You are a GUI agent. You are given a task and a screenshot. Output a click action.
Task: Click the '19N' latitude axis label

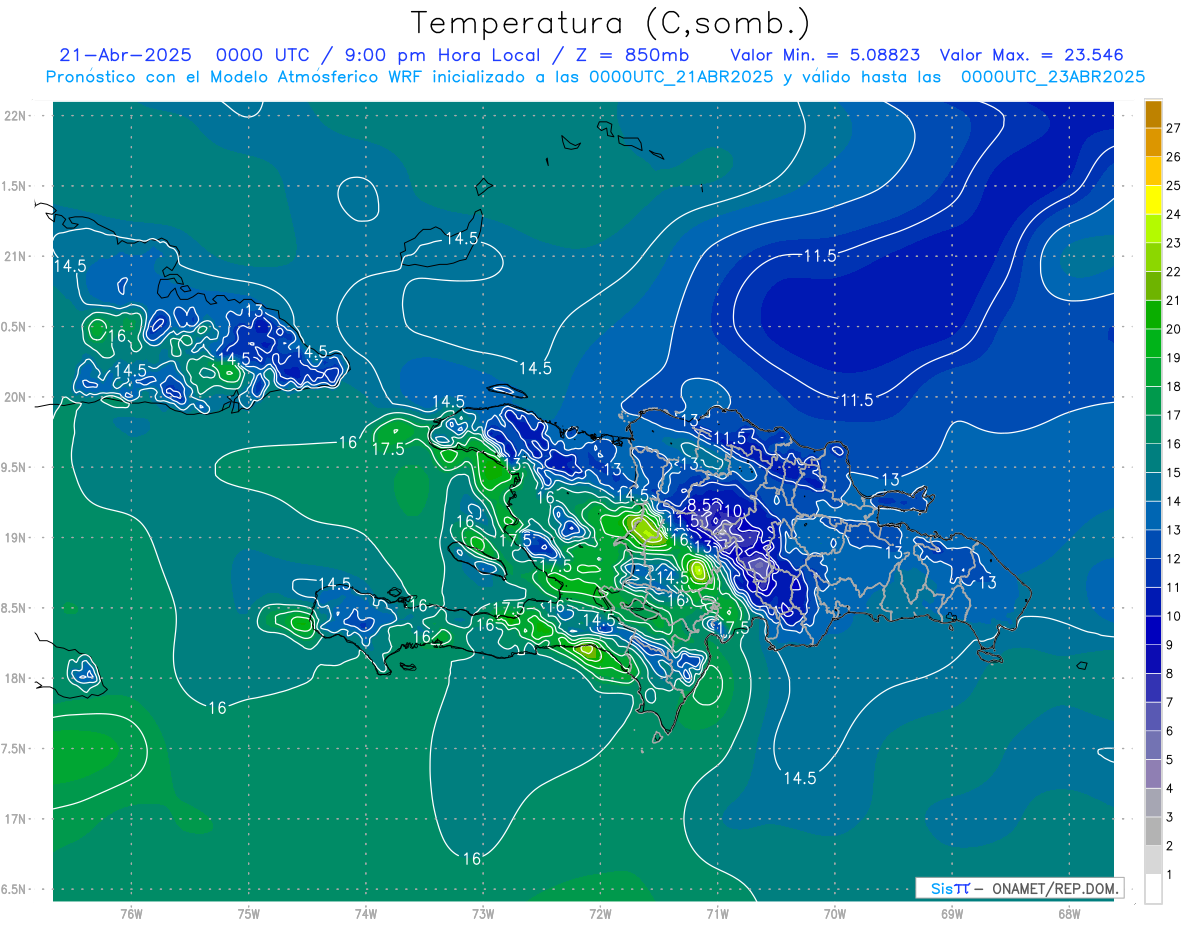tap(15, 537)
